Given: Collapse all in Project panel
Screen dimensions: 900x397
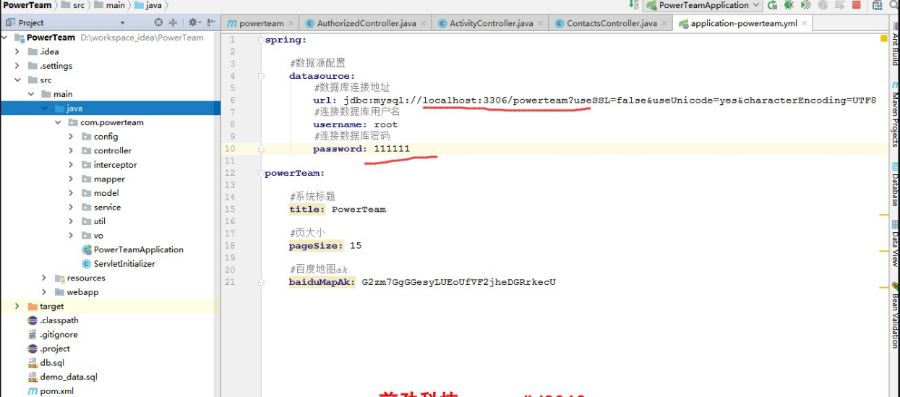Looking at the screenshot, I should point(173,22).
